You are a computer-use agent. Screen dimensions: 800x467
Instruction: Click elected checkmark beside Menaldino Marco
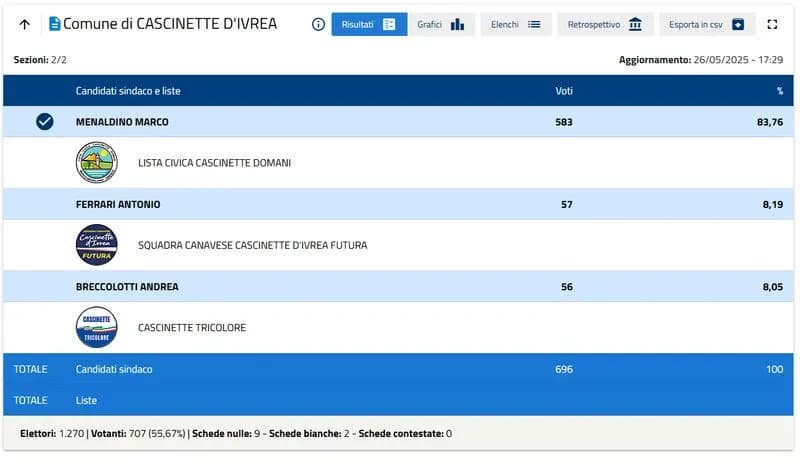coord(44,122)
